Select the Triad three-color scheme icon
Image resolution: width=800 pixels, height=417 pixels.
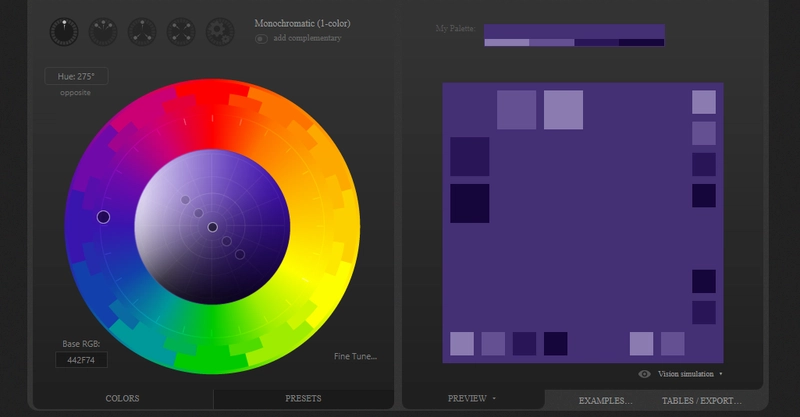(x=141, y=32)
